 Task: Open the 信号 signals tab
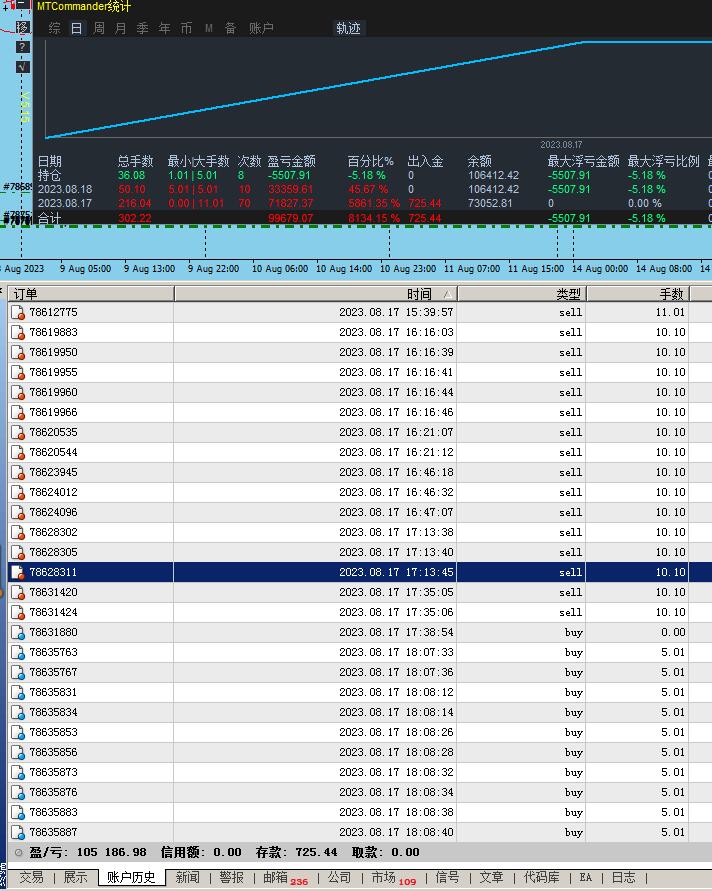click(447, 877)
